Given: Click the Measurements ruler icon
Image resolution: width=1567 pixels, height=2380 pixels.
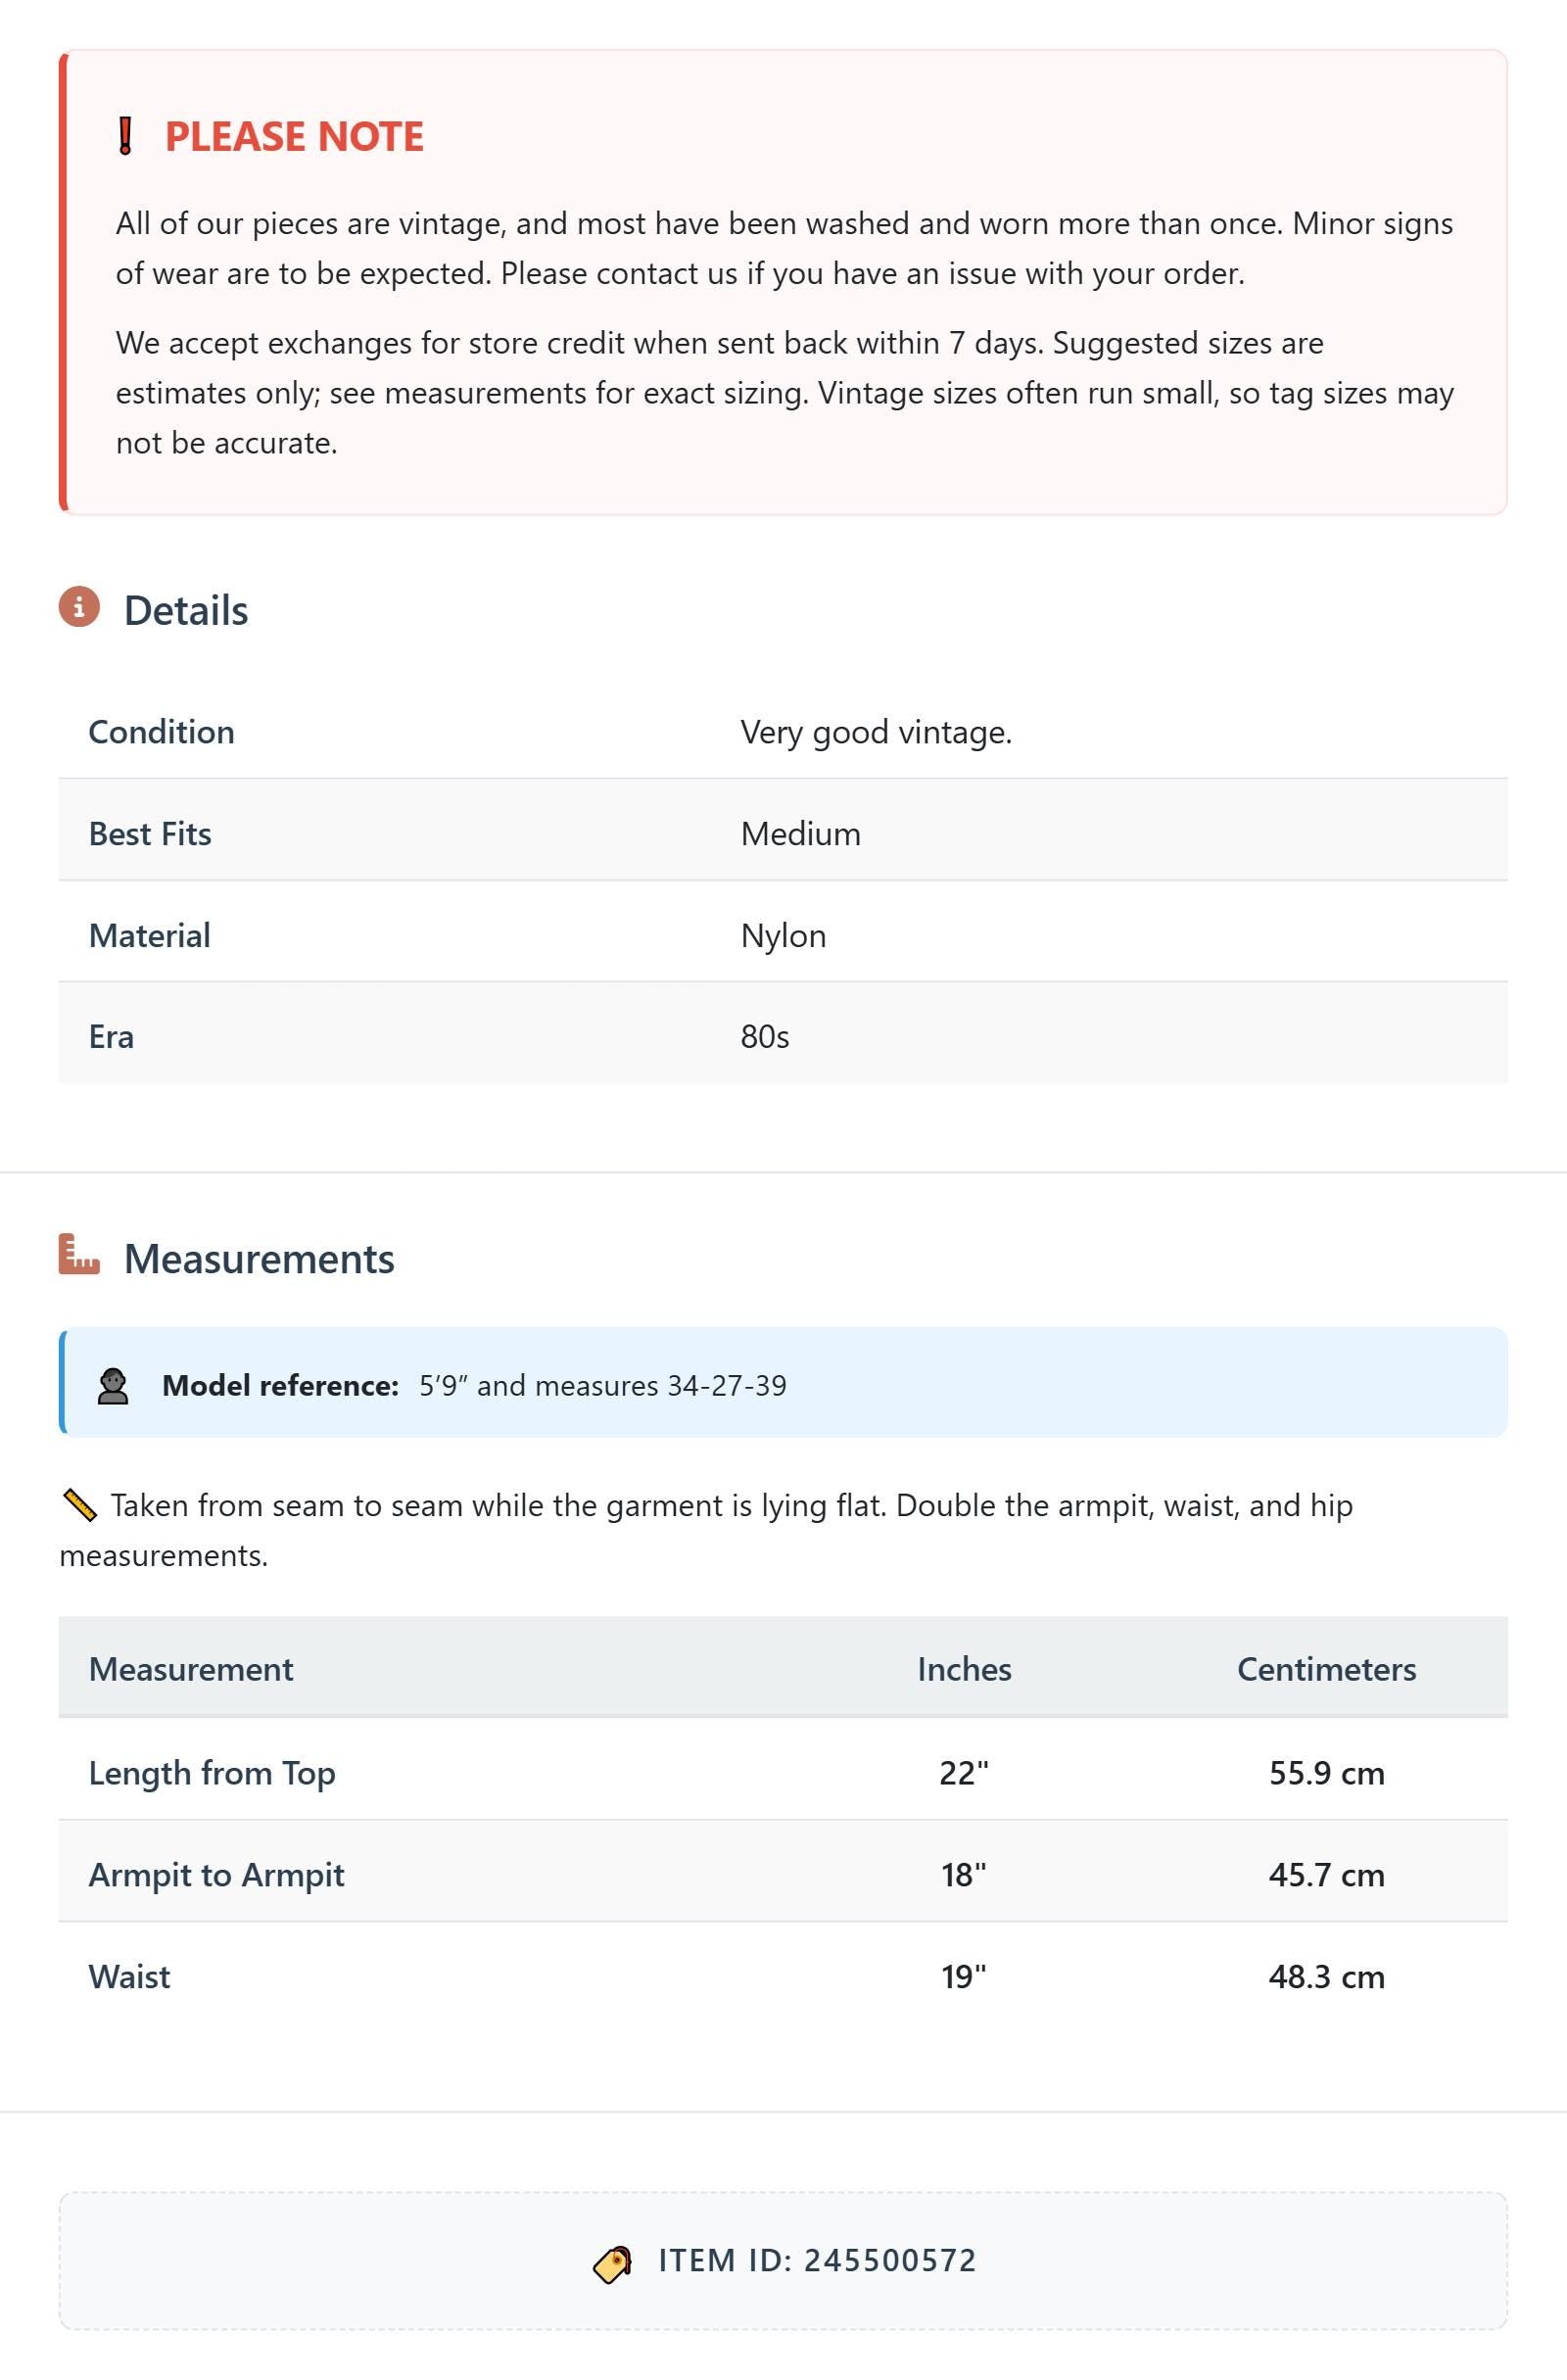Looking at the screenshot, I should point(79,1255).
